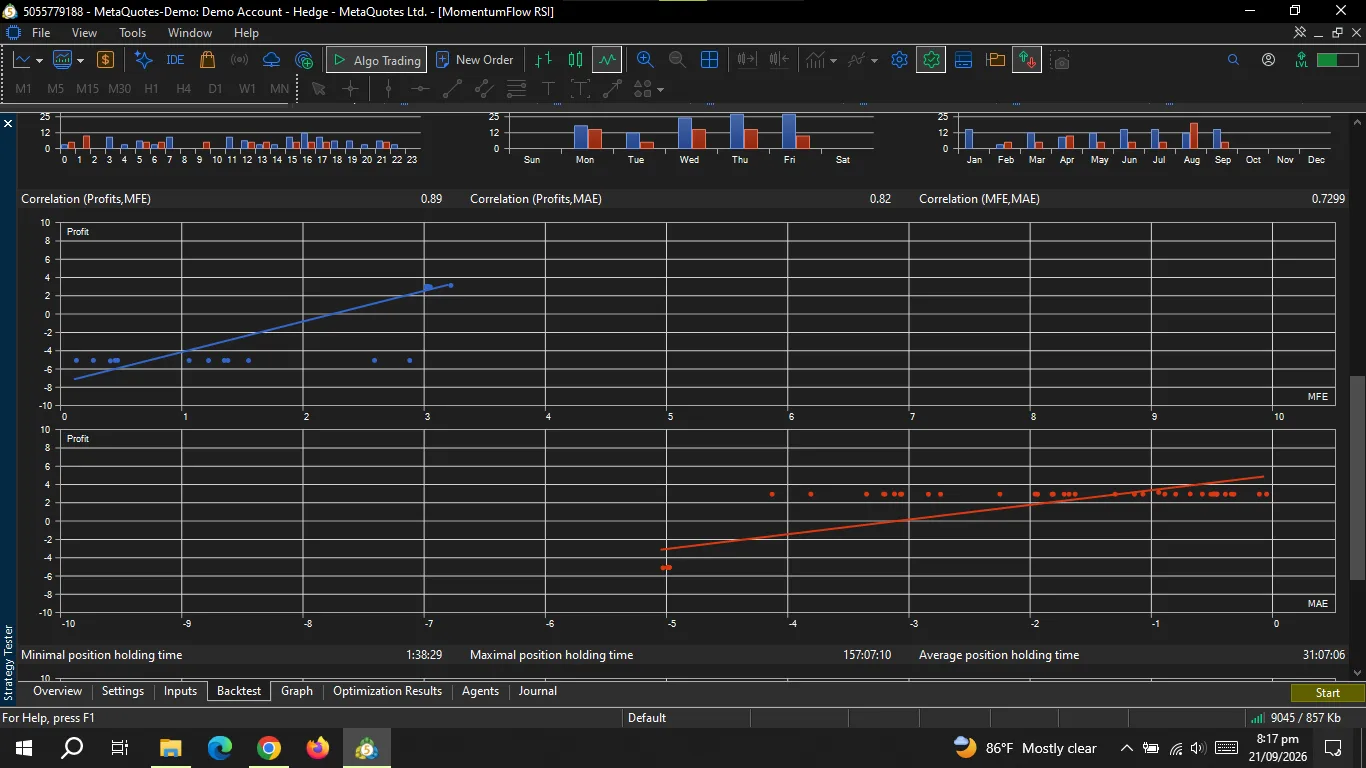Draw a horizontal line tool
Screen dimensions: 1366x768
tap(420, 89)
